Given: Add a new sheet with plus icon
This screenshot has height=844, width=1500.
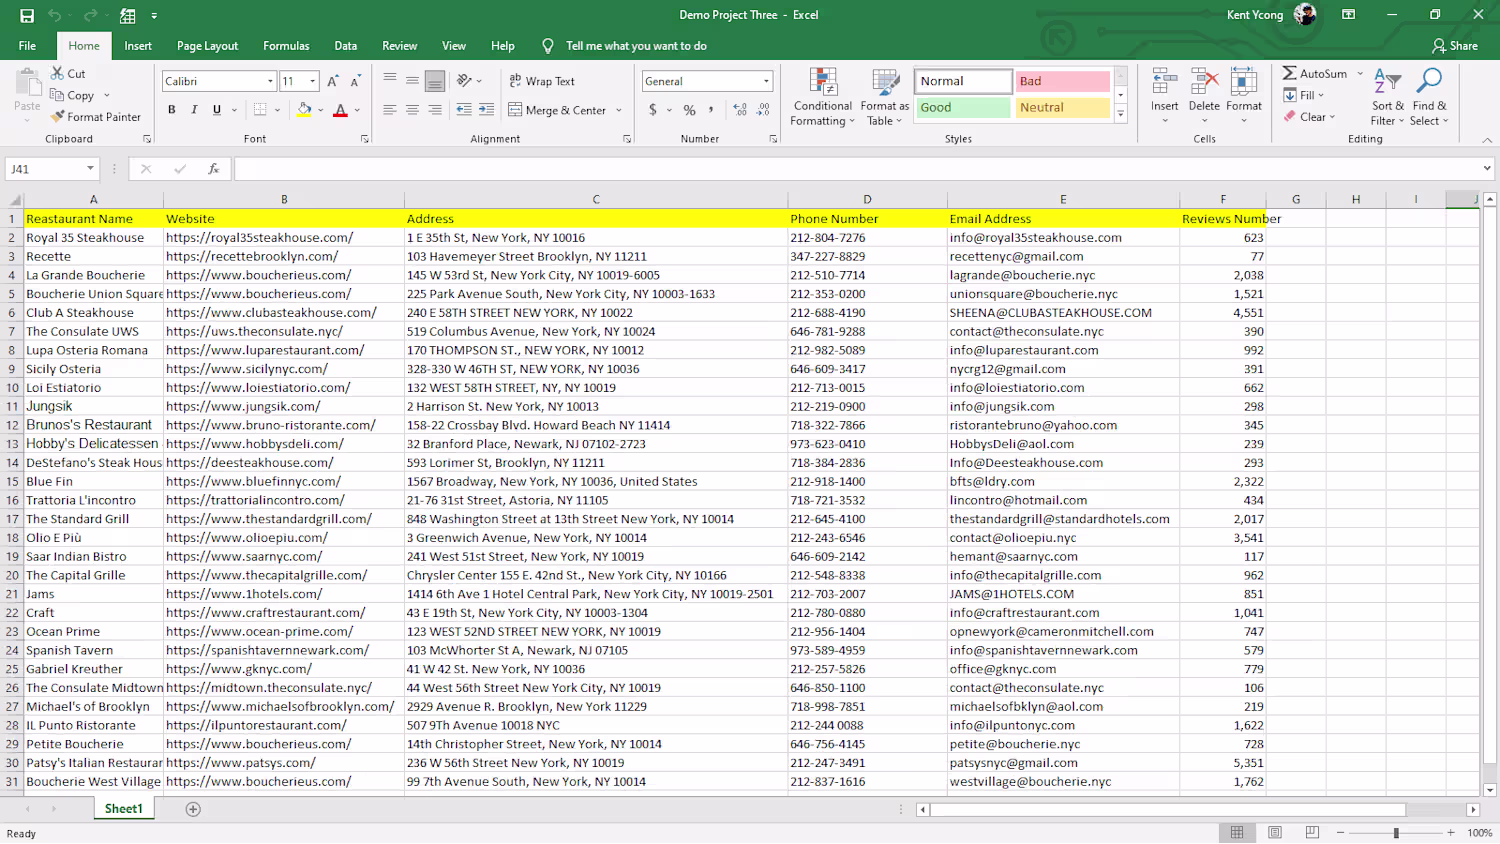Looking at the screenshot, I should point(193,809).
